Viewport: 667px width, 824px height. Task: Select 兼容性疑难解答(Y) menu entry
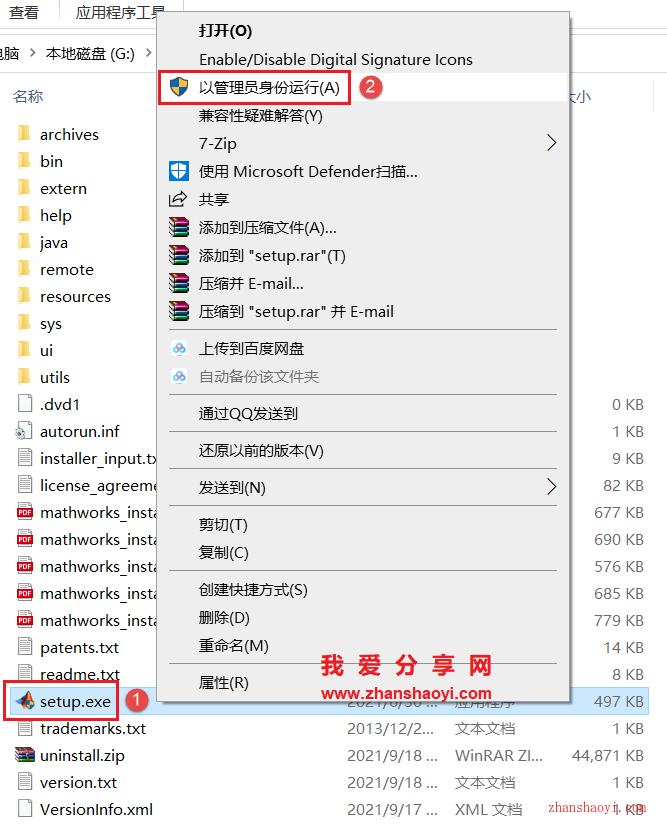(x=260, y=116)
